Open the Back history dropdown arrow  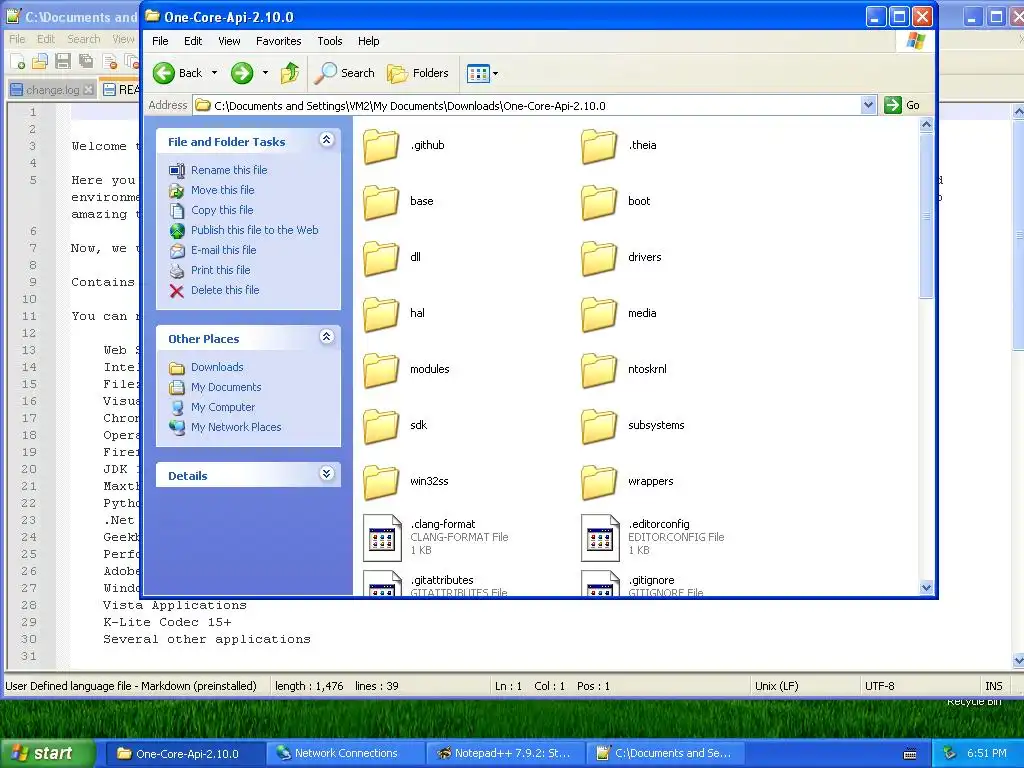click(x=214, y=73)
